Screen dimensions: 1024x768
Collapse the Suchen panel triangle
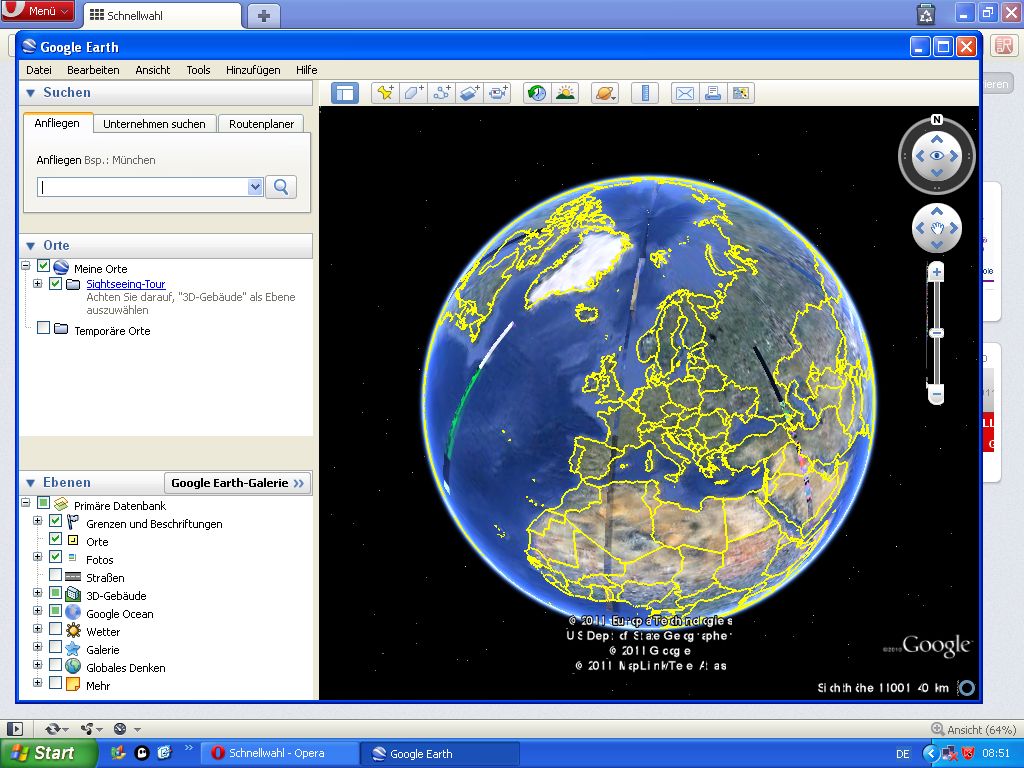30,93
